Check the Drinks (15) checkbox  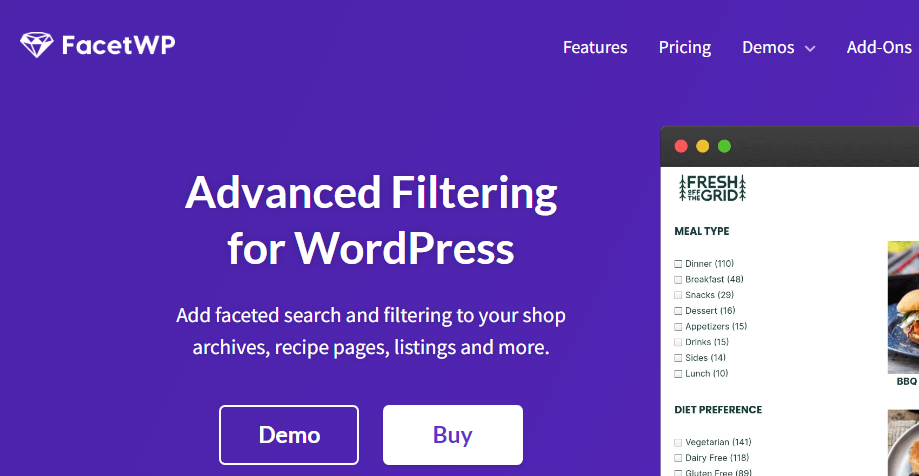pyautogui.click(x=678, y=342)
